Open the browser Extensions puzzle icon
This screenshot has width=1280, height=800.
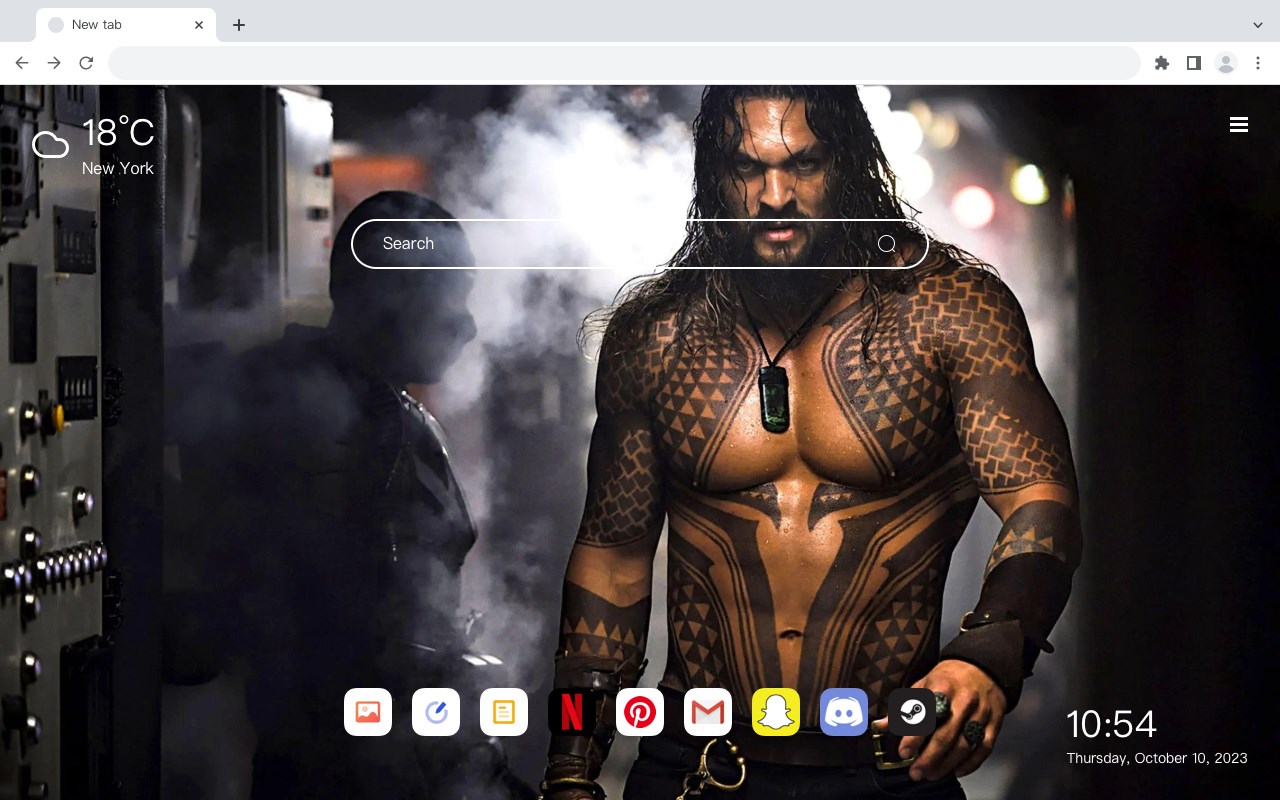pos(1161,63)
